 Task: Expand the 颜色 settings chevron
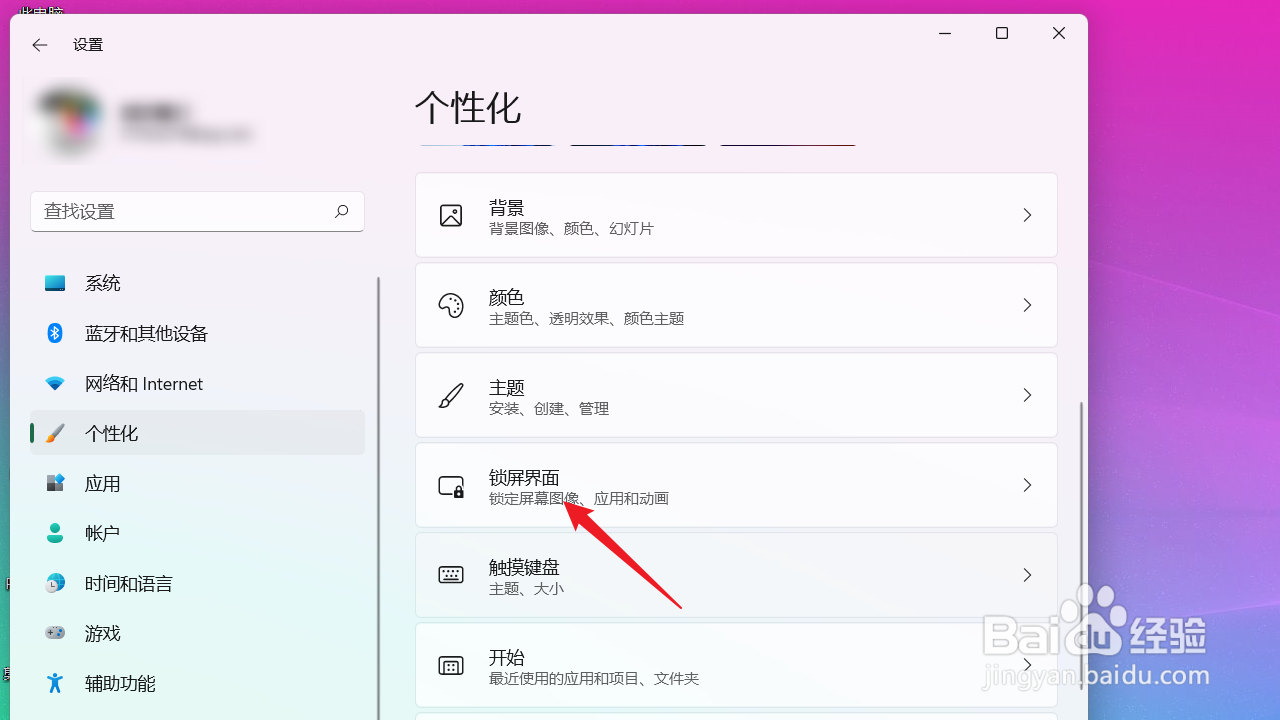[1027, 304]
